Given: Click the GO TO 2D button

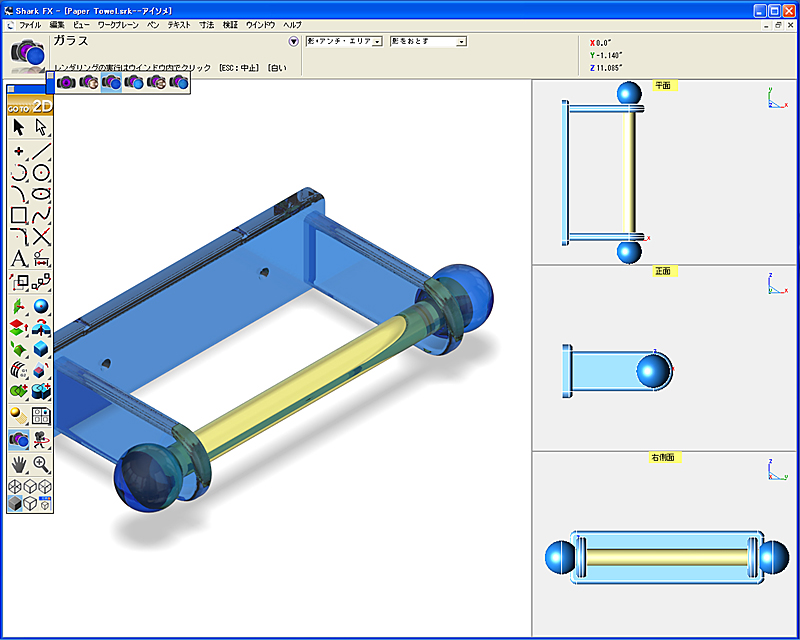Looking at the screenshot, I should (x=29, y=106).
